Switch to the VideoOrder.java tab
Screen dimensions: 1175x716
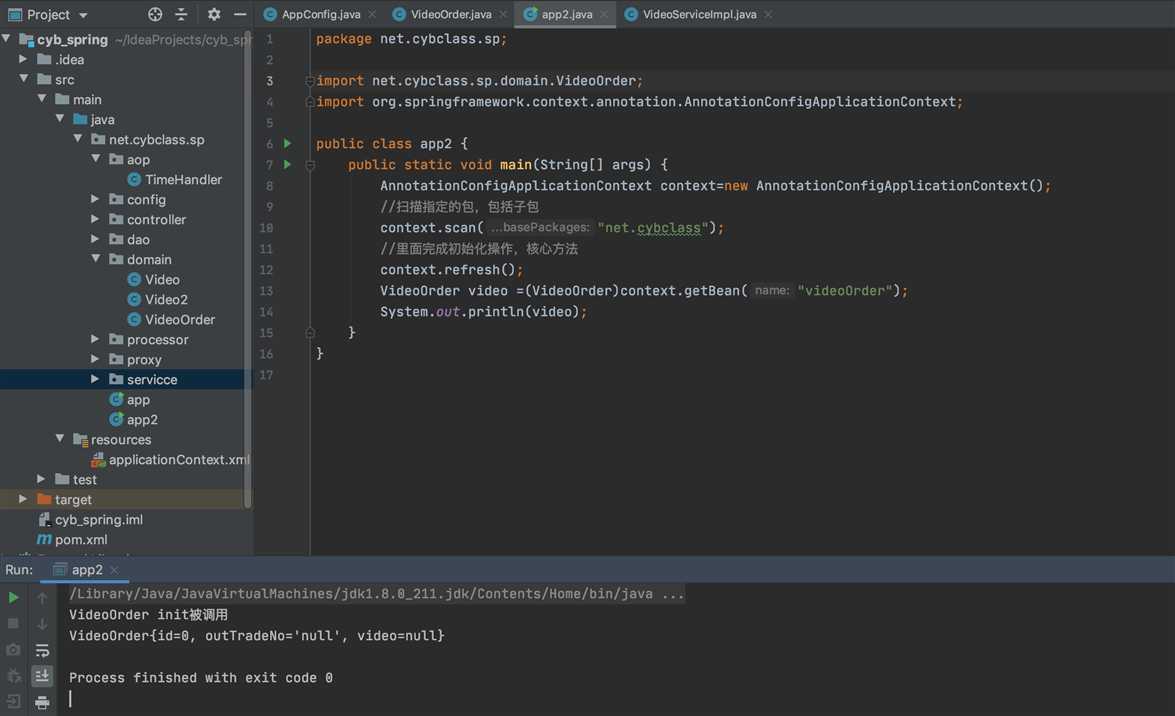450,14
